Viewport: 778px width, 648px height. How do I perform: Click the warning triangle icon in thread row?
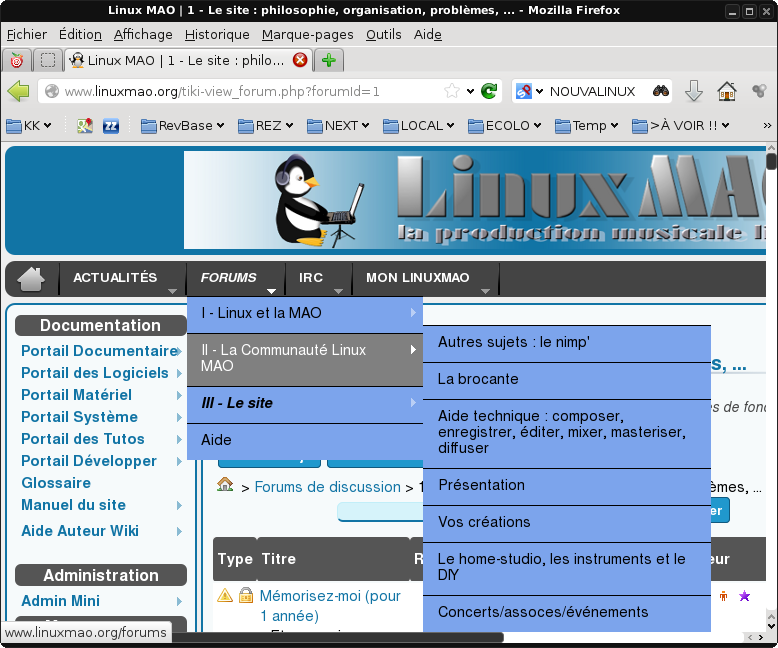[x=225, y=595]
